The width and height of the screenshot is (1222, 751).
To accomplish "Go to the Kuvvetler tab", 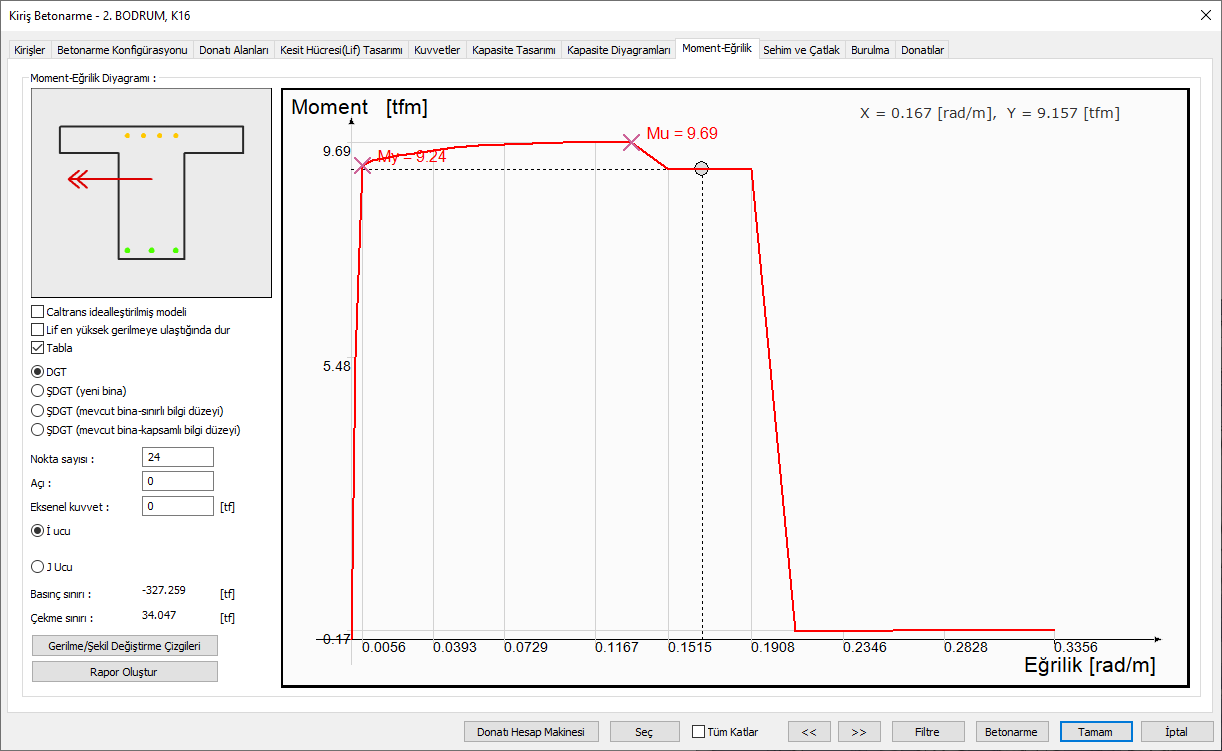I will [437, 50].
